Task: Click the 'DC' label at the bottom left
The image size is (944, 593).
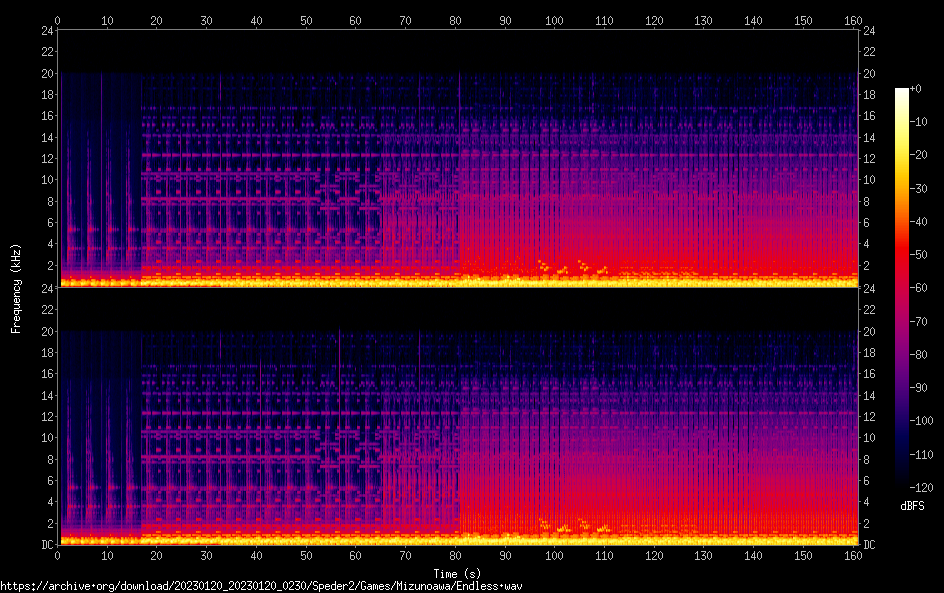Action: pyautogui.click(x=46, y=545)
